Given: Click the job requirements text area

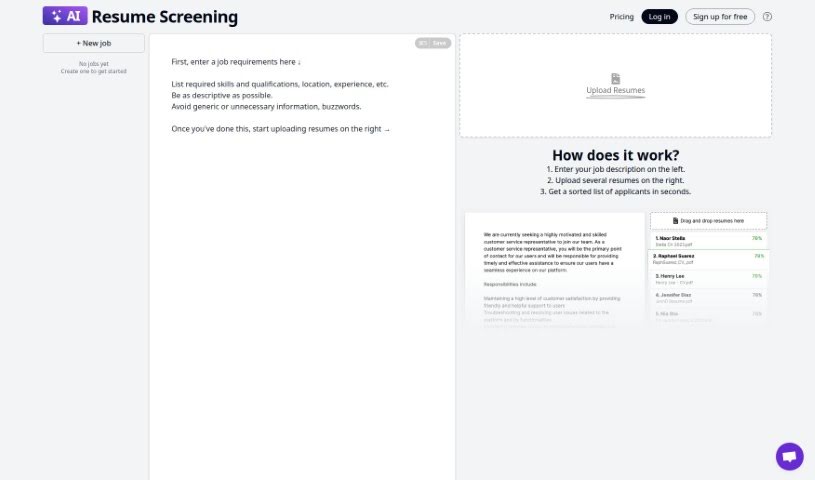Looking at the screenshot, I should coord(302,257).
